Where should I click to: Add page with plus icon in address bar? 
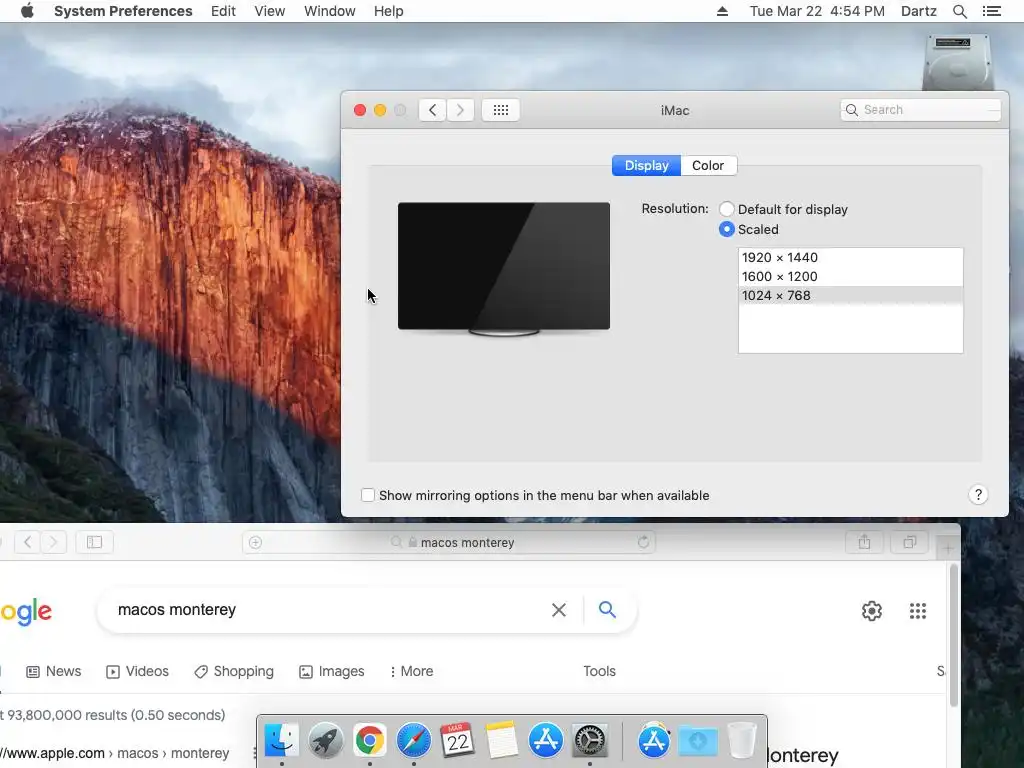(x=255, y=542)
